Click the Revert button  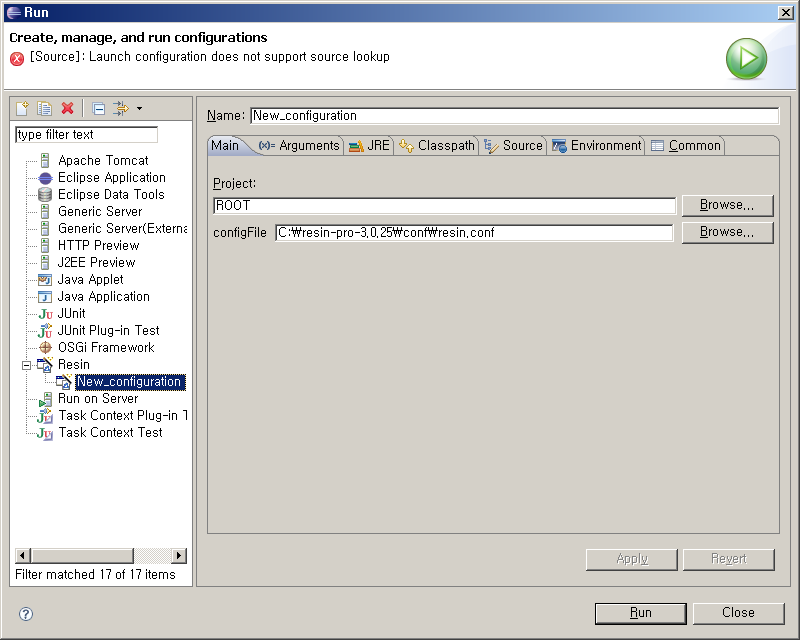pos(729,559)
